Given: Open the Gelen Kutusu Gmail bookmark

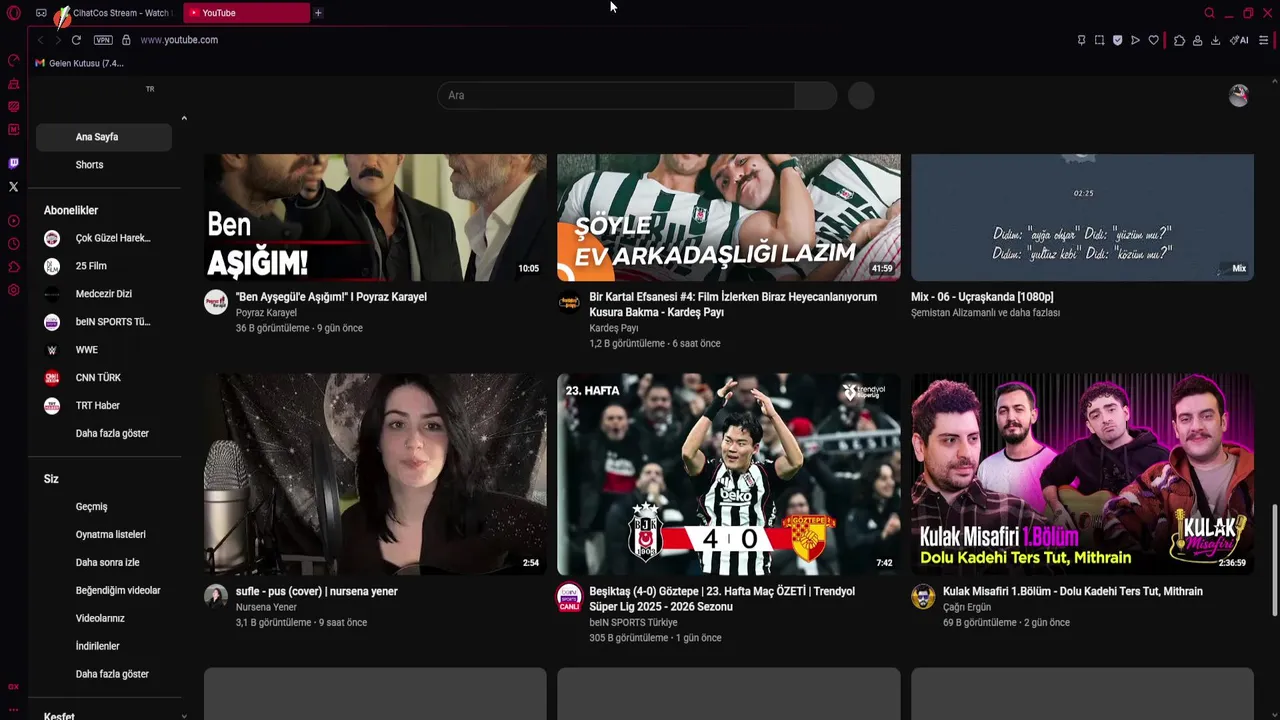Looking at the screenshot, I should (79, 63).
